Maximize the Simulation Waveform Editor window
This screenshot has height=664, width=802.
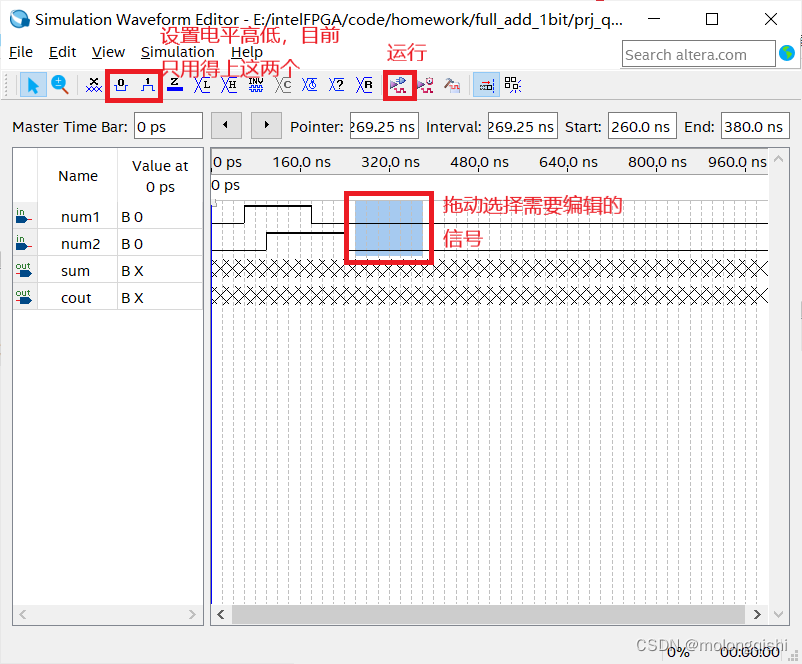(711, 19)
